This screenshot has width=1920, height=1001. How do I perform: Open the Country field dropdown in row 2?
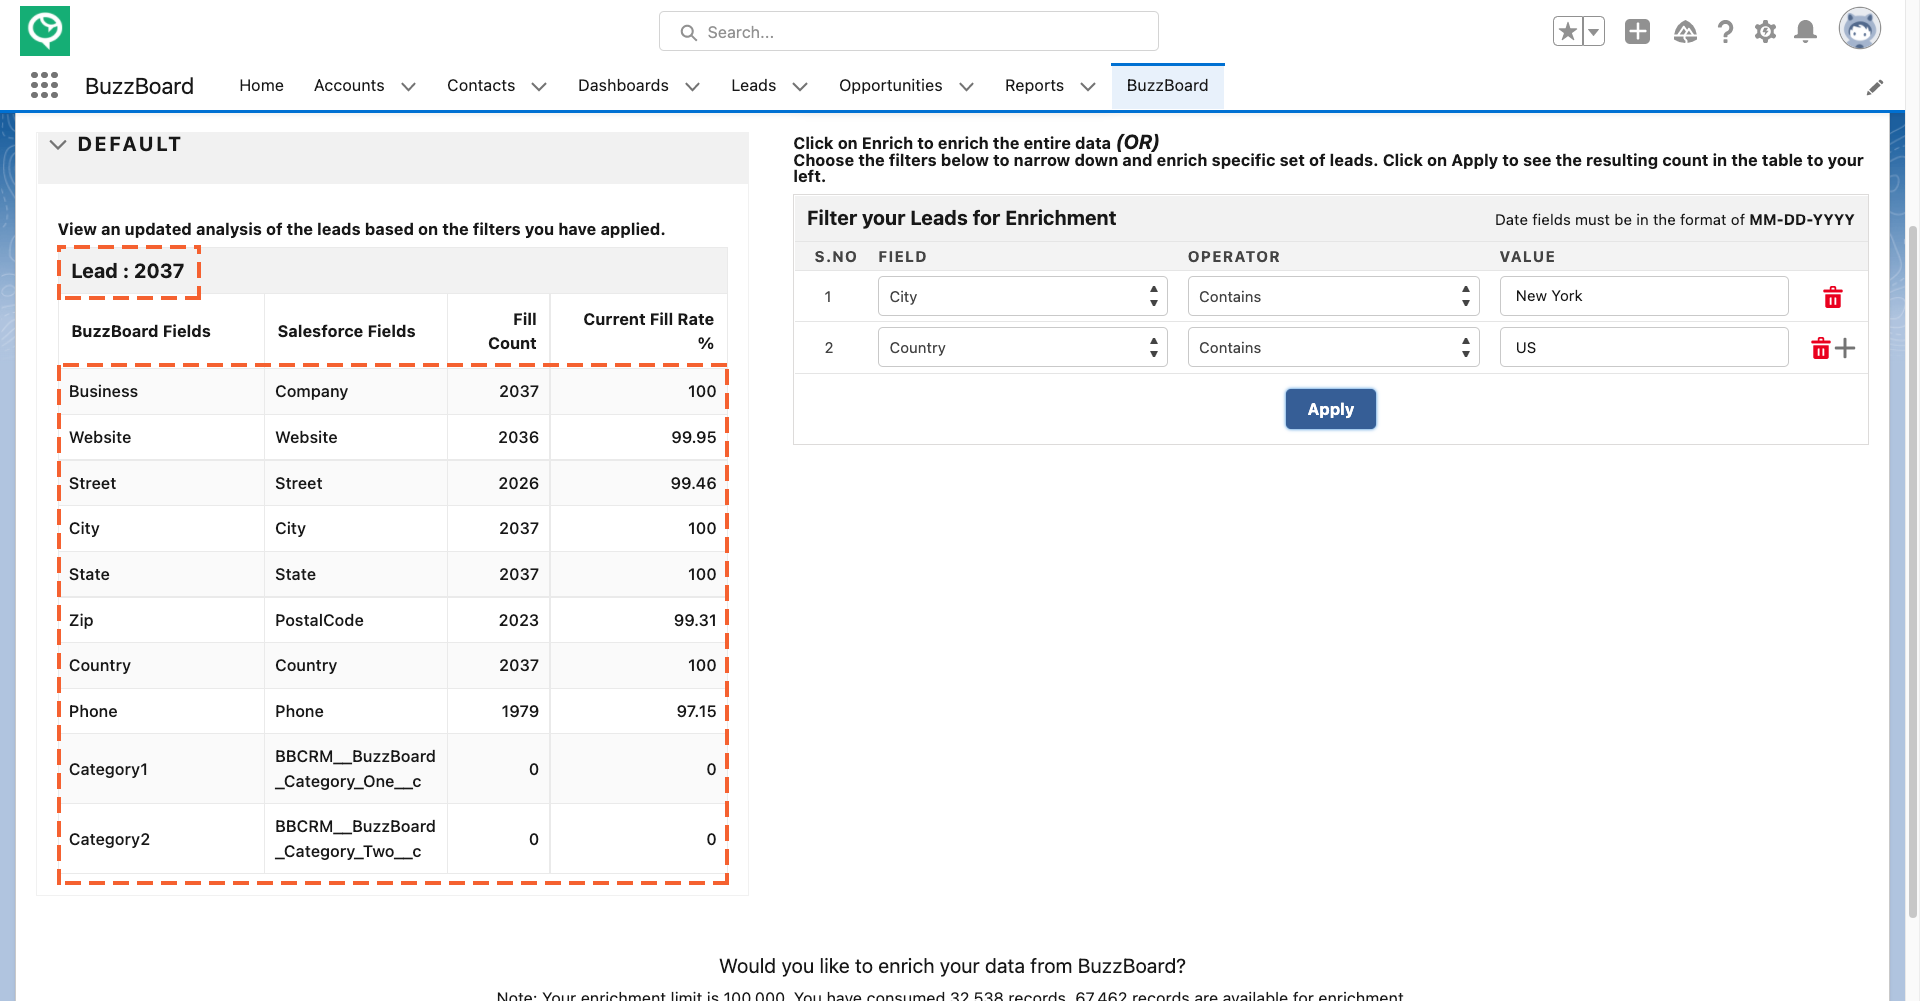pyautogui.click(x=1022, y=348)
